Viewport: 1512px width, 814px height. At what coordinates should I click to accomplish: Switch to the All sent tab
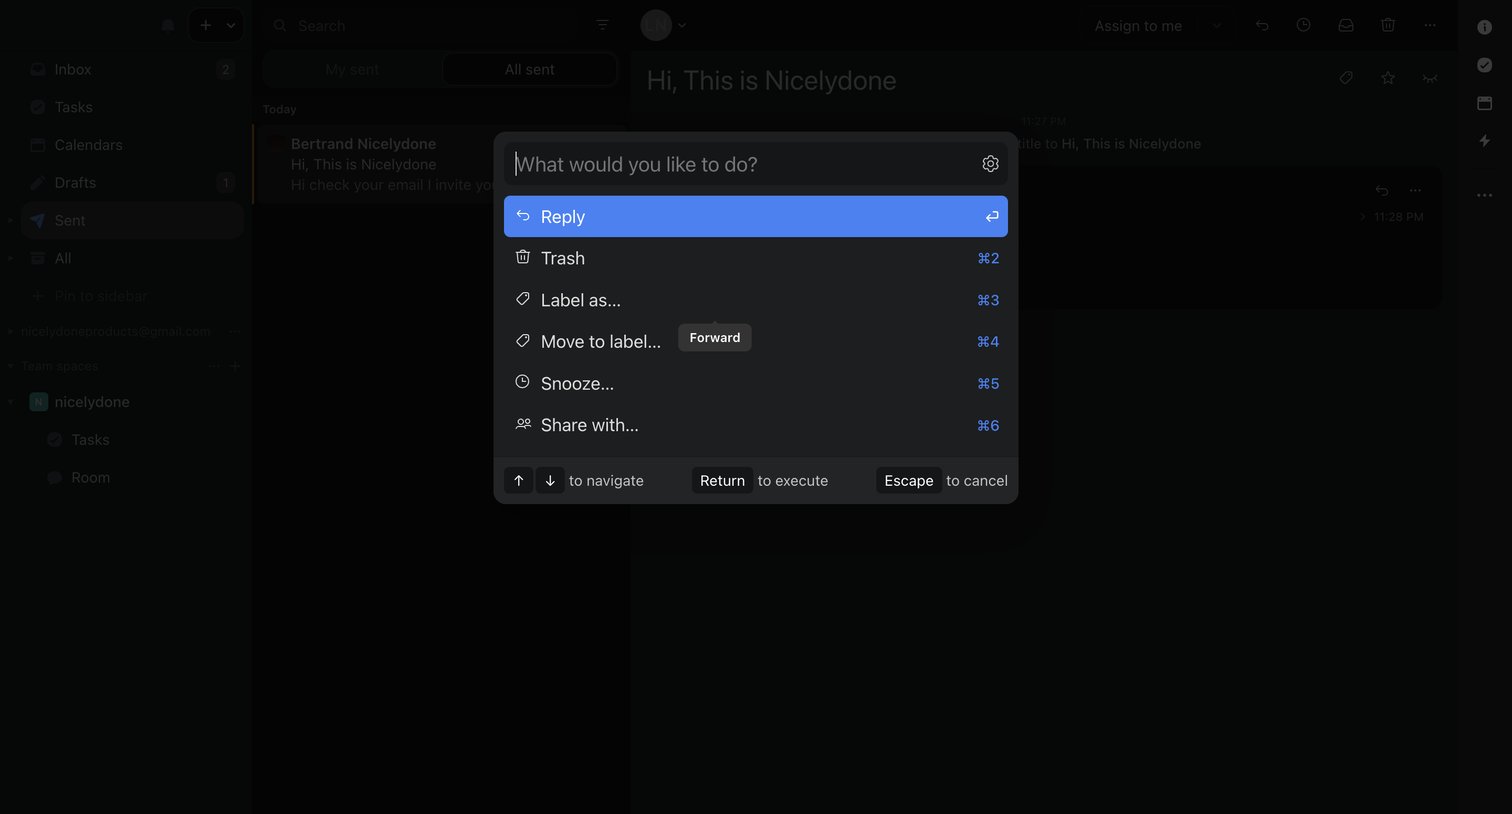point(529,69)
